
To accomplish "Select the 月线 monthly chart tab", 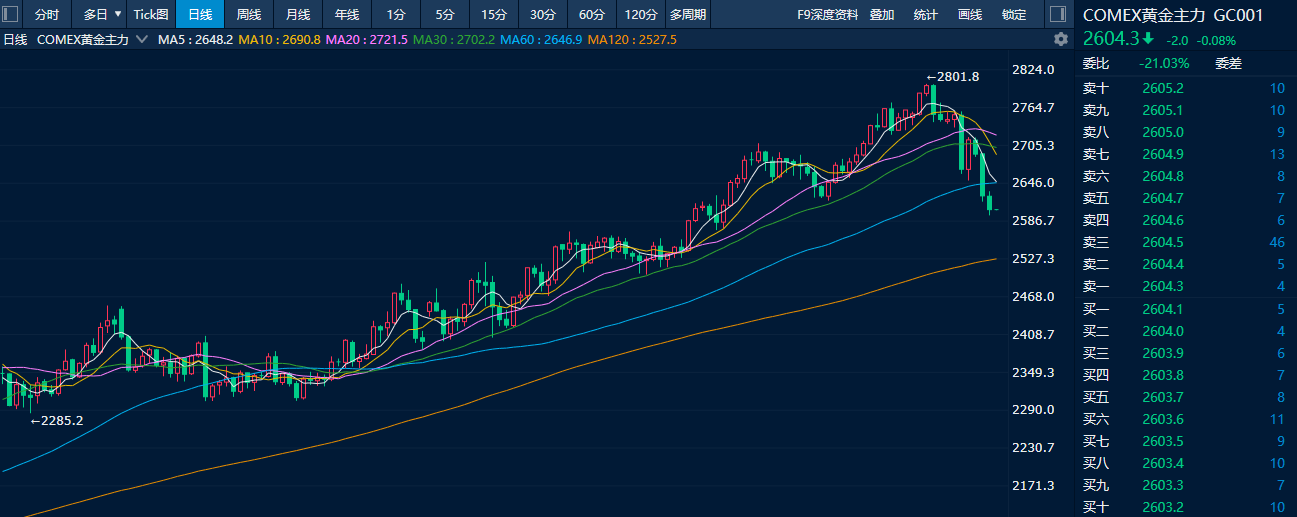I will [298, 14].
